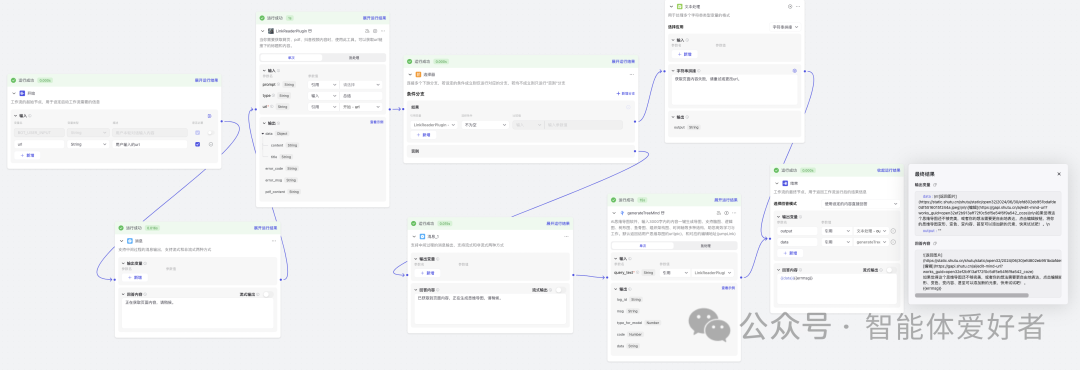
Task: Open type 输入 dropdown in LinkReaderPlugin
Action: pyautogui.click(x=323, y=95)
